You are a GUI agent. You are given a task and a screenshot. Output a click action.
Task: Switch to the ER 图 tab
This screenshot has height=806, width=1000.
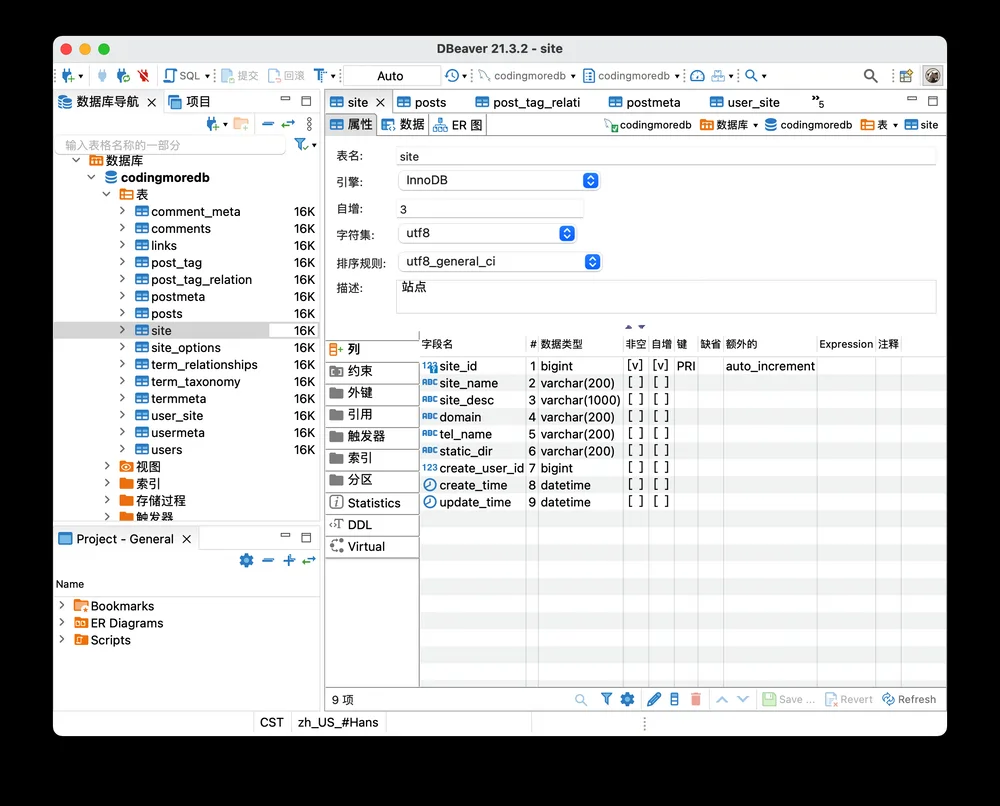click(459, 125)
